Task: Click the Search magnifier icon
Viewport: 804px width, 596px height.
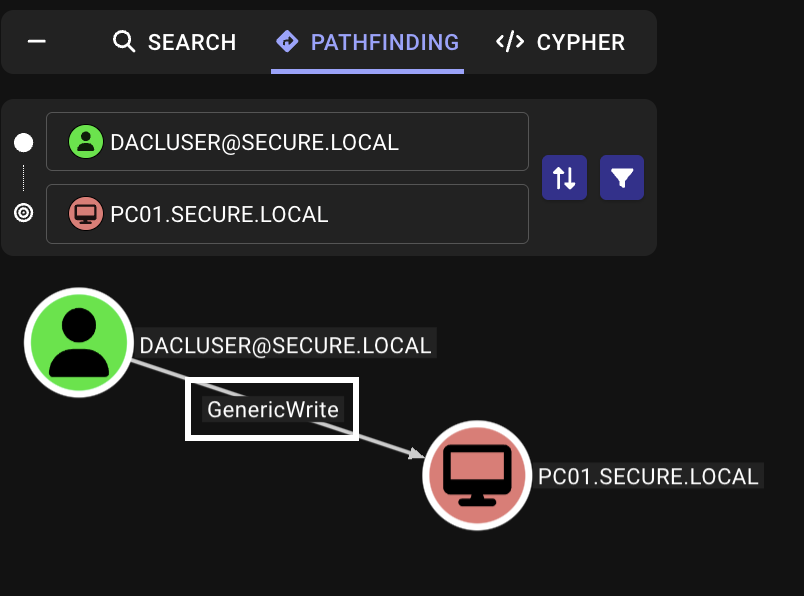Action: pyautogui.click(x=124, y=42)
